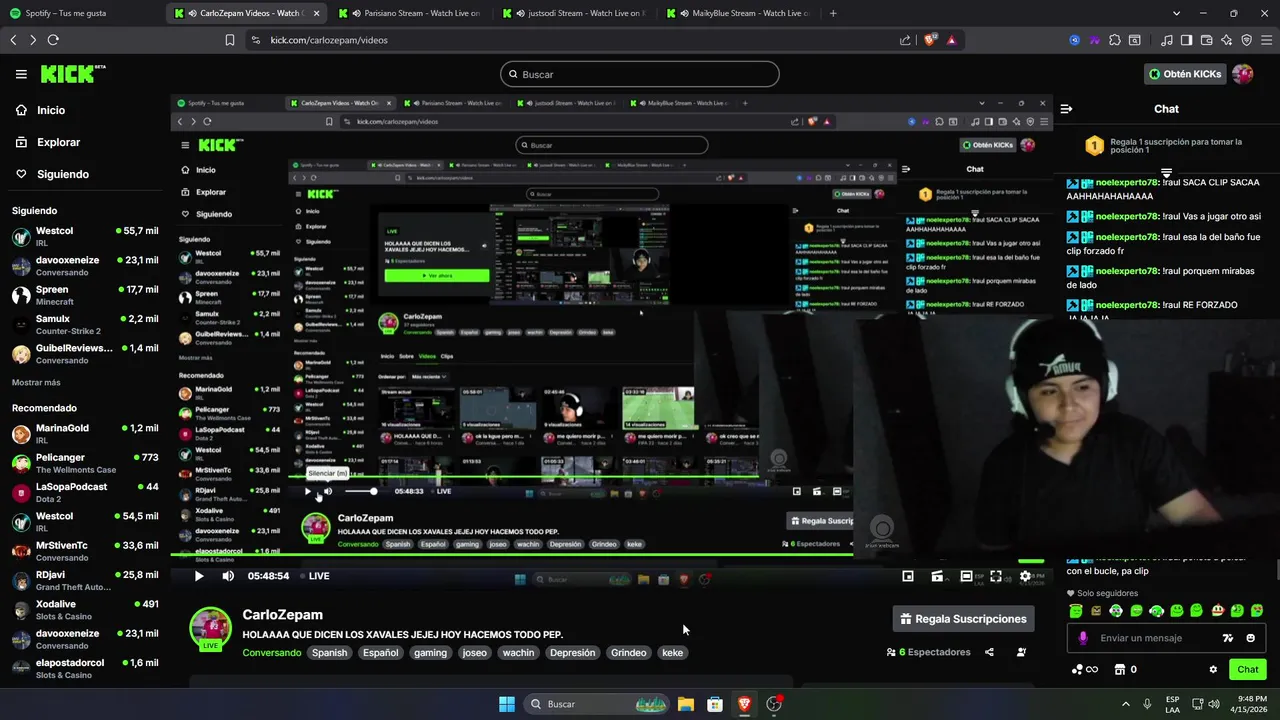Image resolution: width=1280 pixels, height=720 pixels.
Task: Open CarloZepam profile avatar
Action: click(210, 628)
